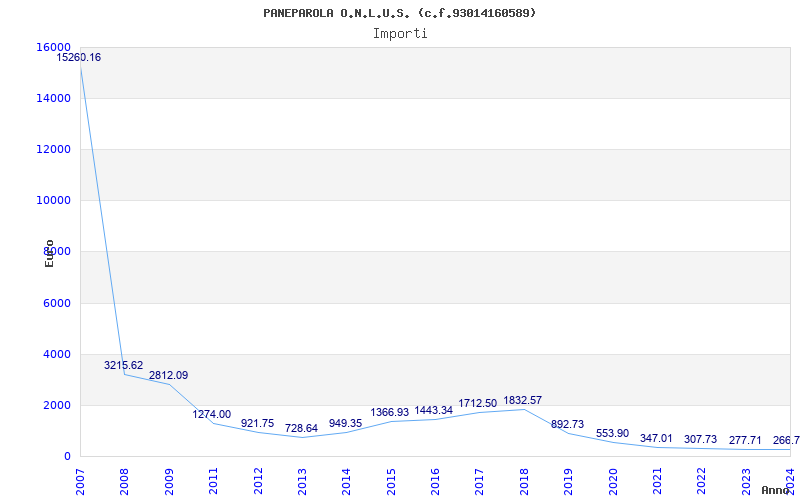Select the 277.71 data label
Image resolution: width=800 pixels, height=500 pixels.
745,440
